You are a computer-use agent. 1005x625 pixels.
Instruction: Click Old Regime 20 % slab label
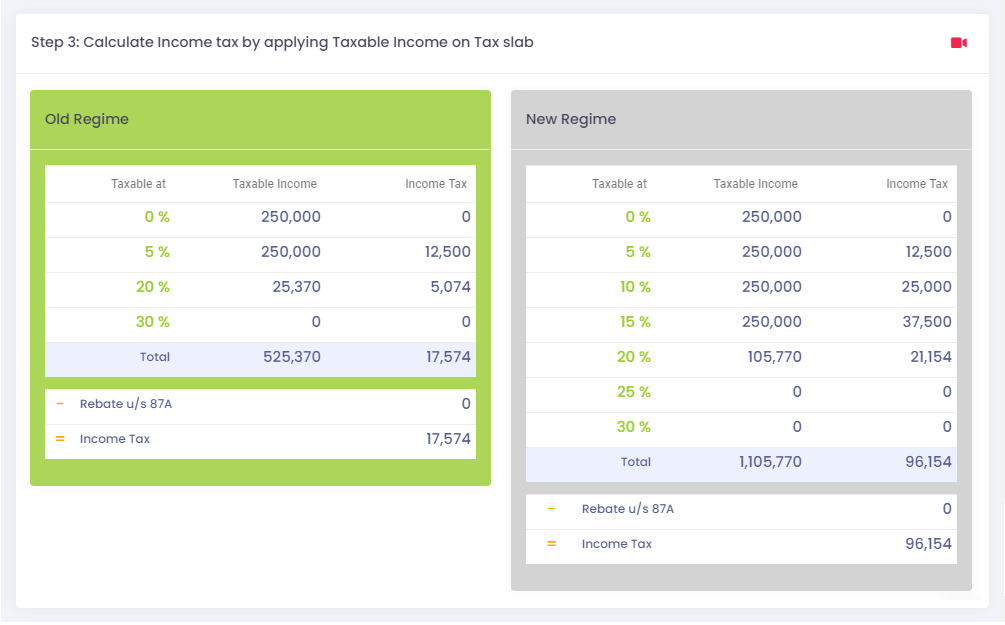point(153,287)
